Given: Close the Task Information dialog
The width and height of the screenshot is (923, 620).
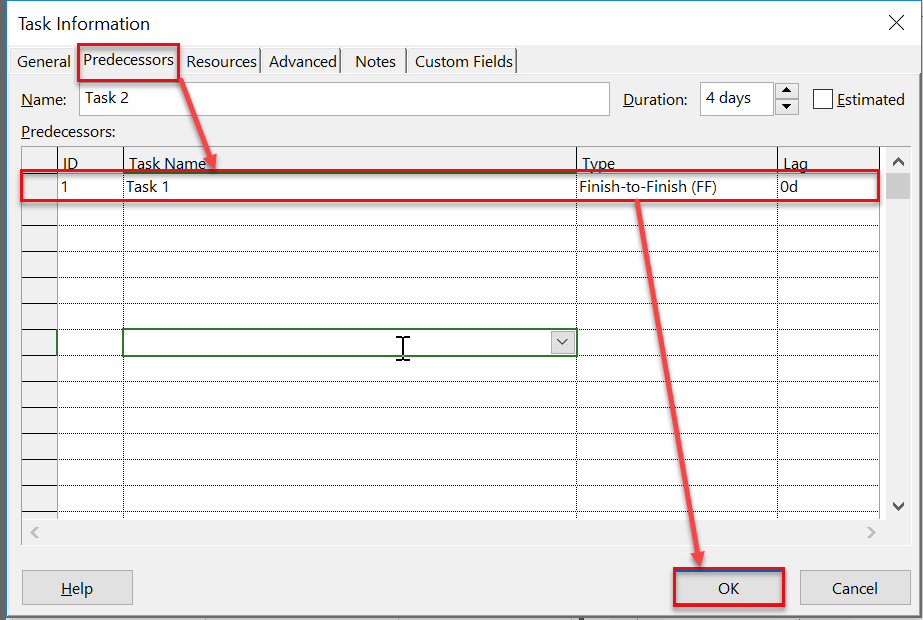Looking at the screenshot, I should (894, 23).
